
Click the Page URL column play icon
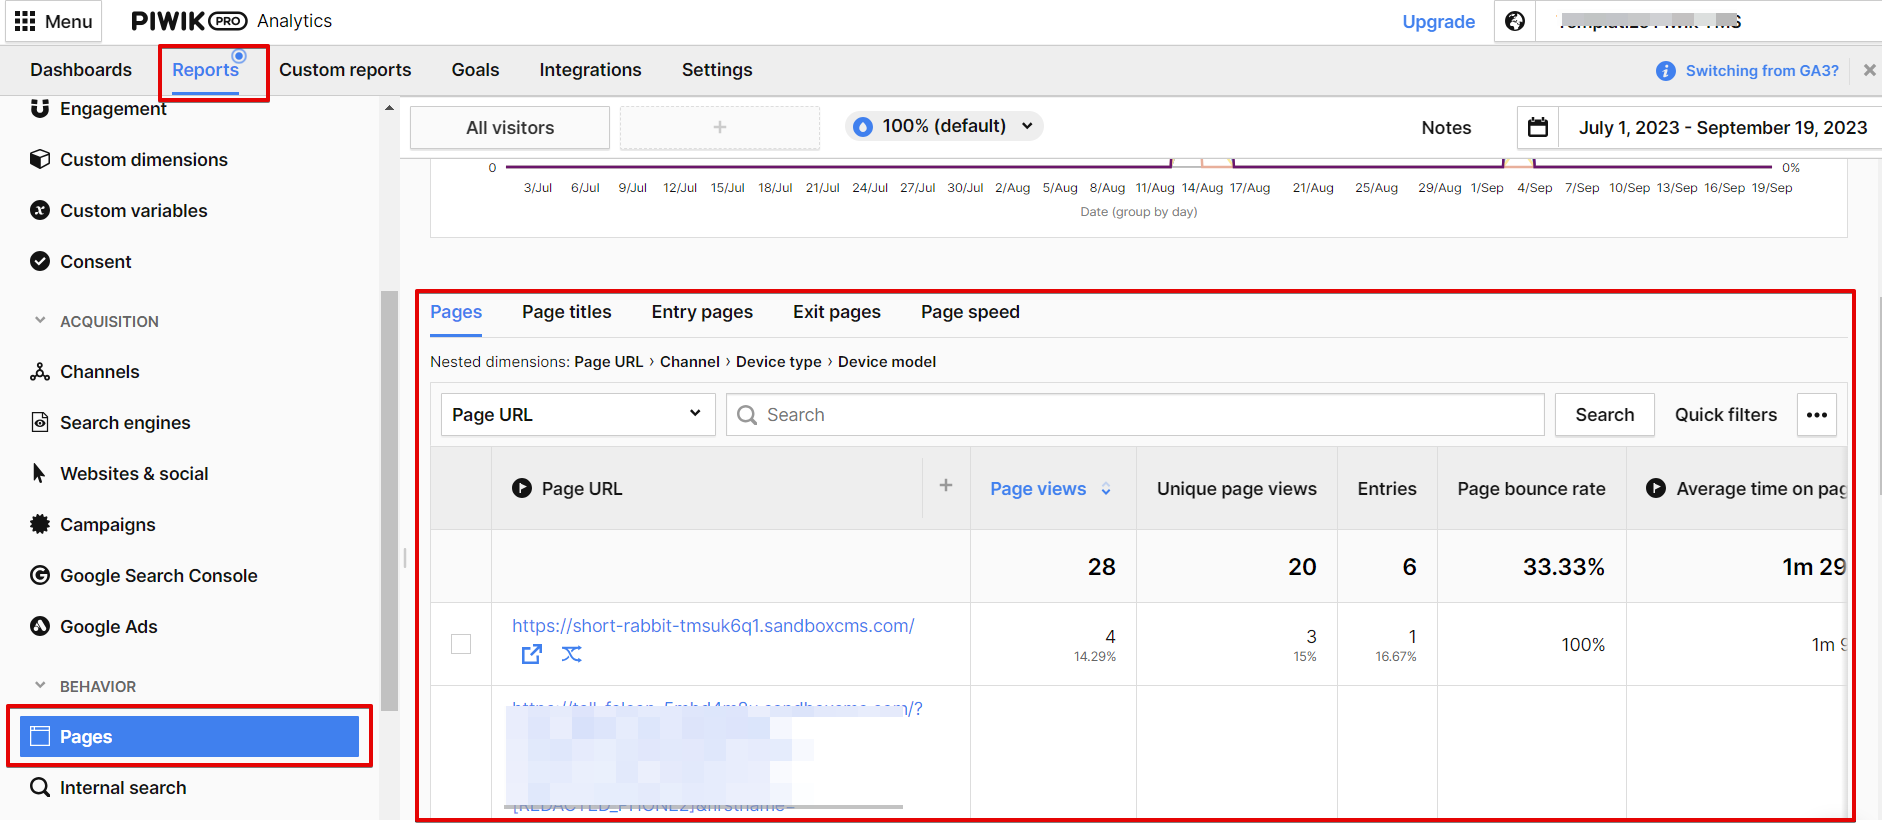tap(522, 488)
